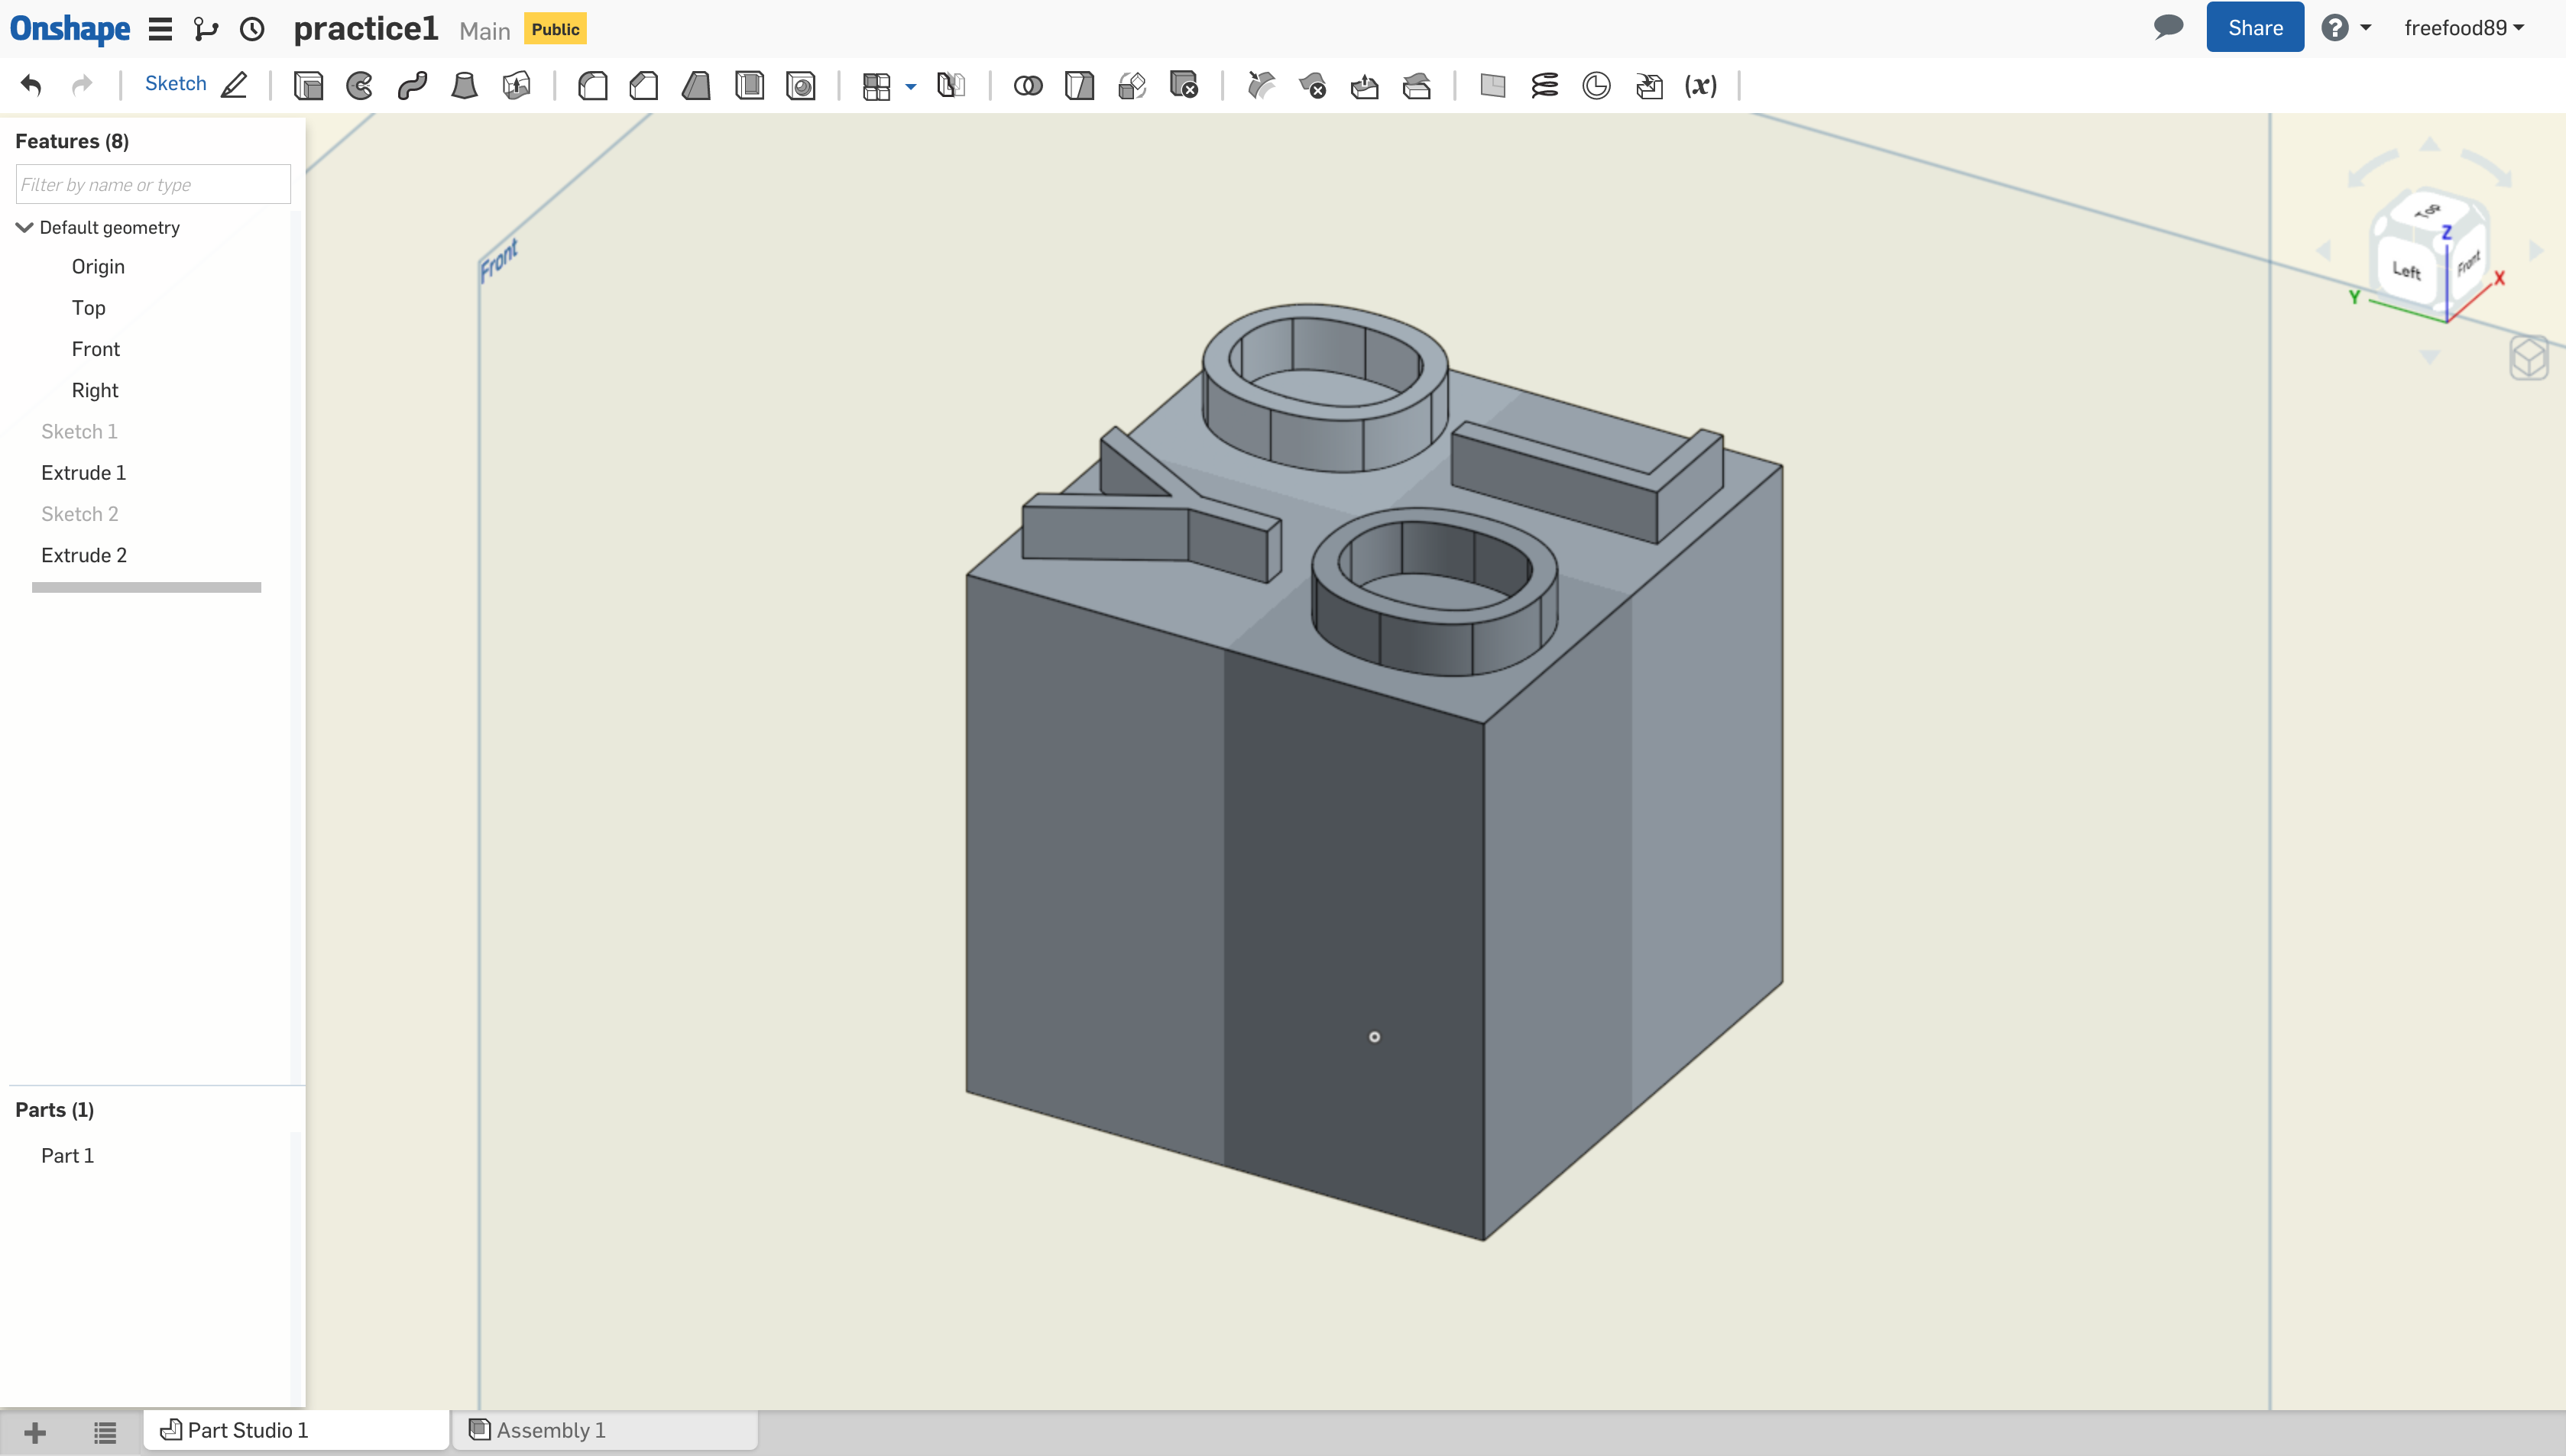2566x1456 pixels.
Task: Open the tab manager list icon
Action: click(105, 1432)
